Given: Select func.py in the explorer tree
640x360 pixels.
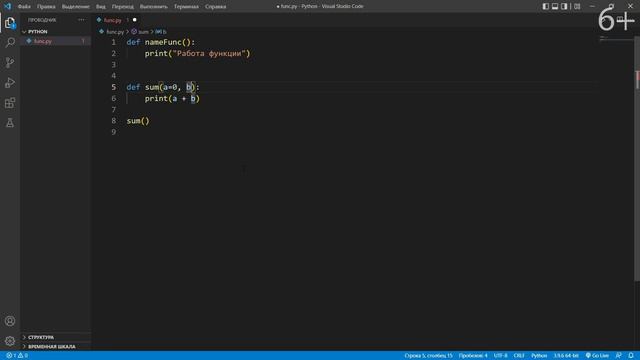Looking at the screenshot, I should 56,41.
